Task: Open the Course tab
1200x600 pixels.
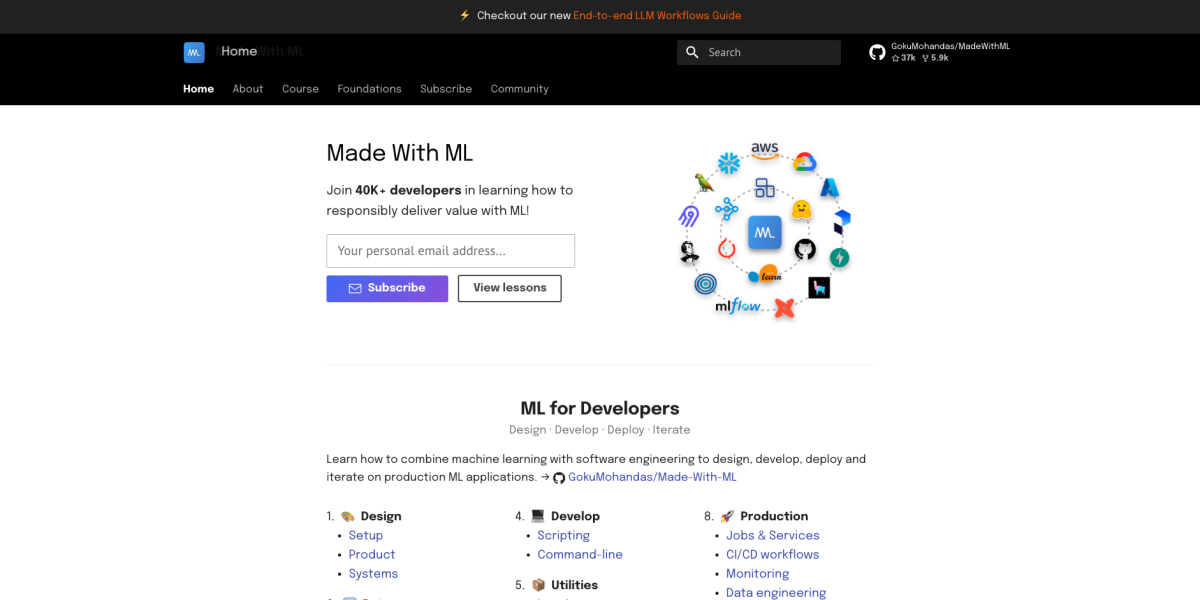Action: click(300, 89)
